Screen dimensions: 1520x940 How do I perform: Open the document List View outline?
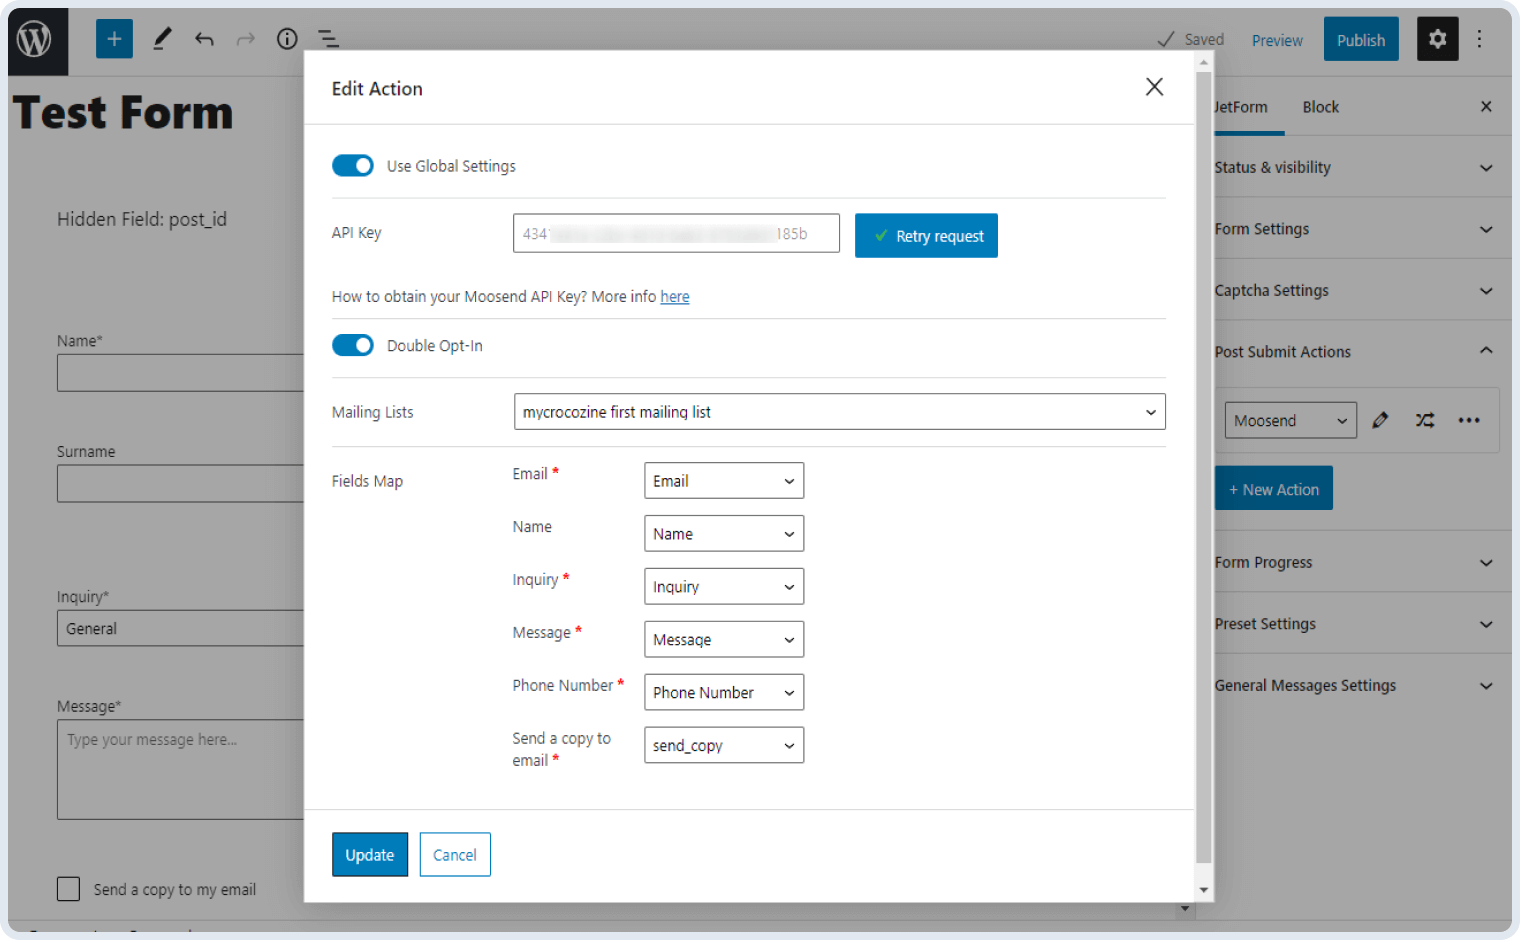[x=328, y=38]
